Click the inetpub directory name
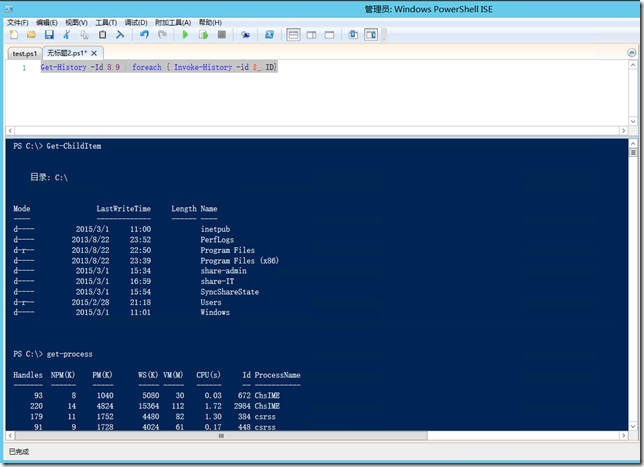This screenshot has width=644, height=467. click(x=215, y=229)
